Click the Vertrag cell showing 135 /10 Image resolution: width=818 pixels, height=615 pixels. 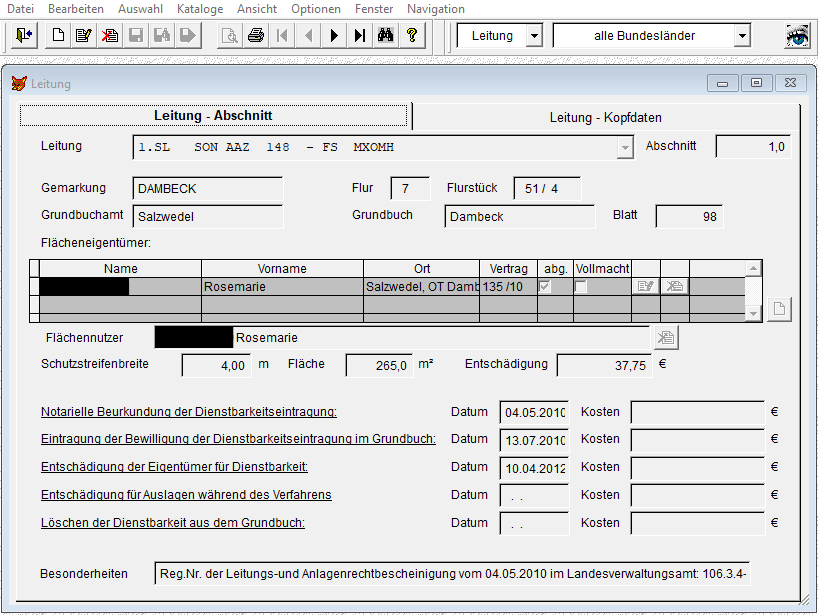click(x=508, y=286)
